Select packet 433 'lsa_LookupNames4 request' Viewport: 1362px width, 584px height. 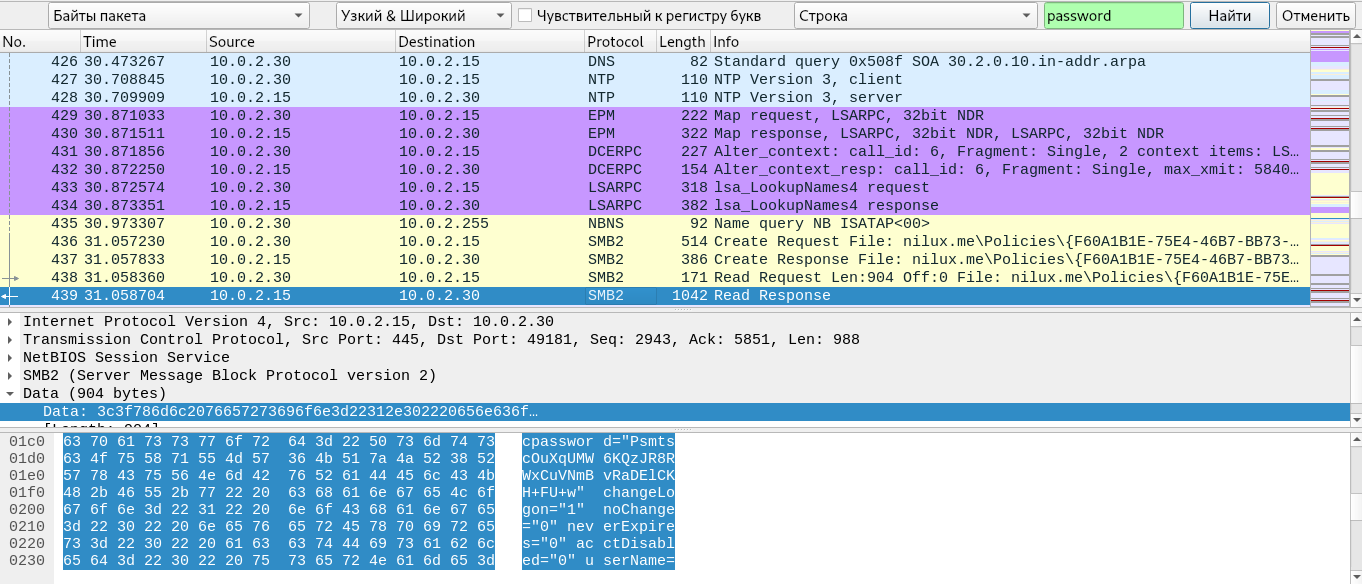(655, 188)
